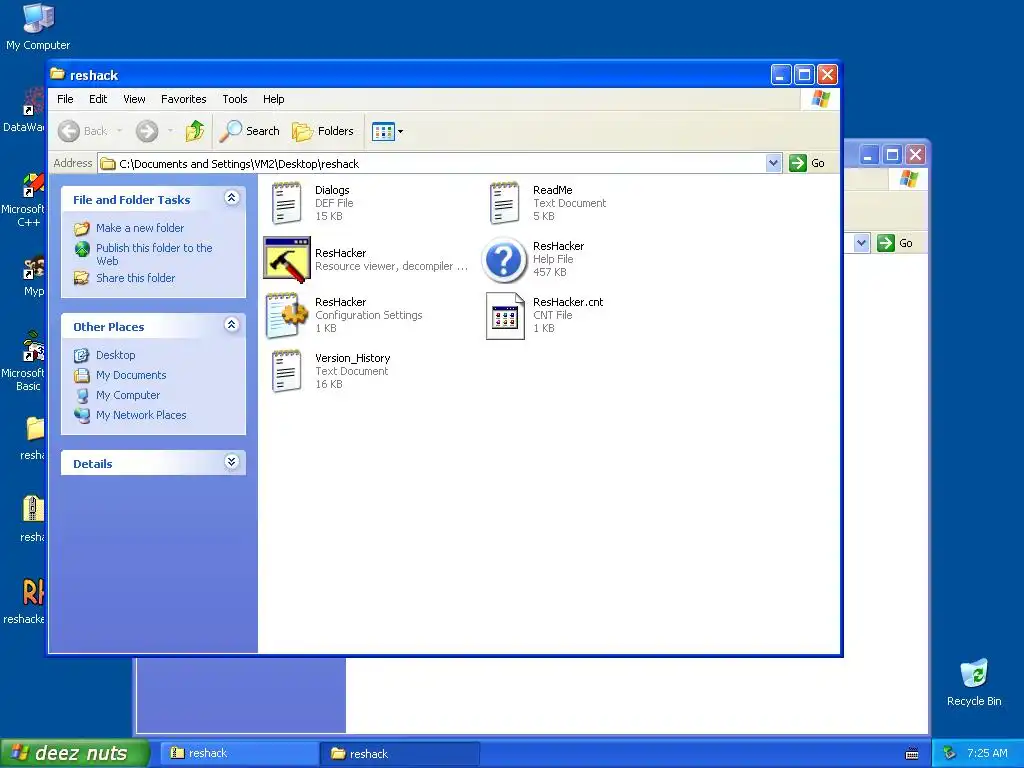Image resolution: width=1024 pixels, height=768 pixels.
Task: Click the Forward arrow button
Action: (147, 131)
